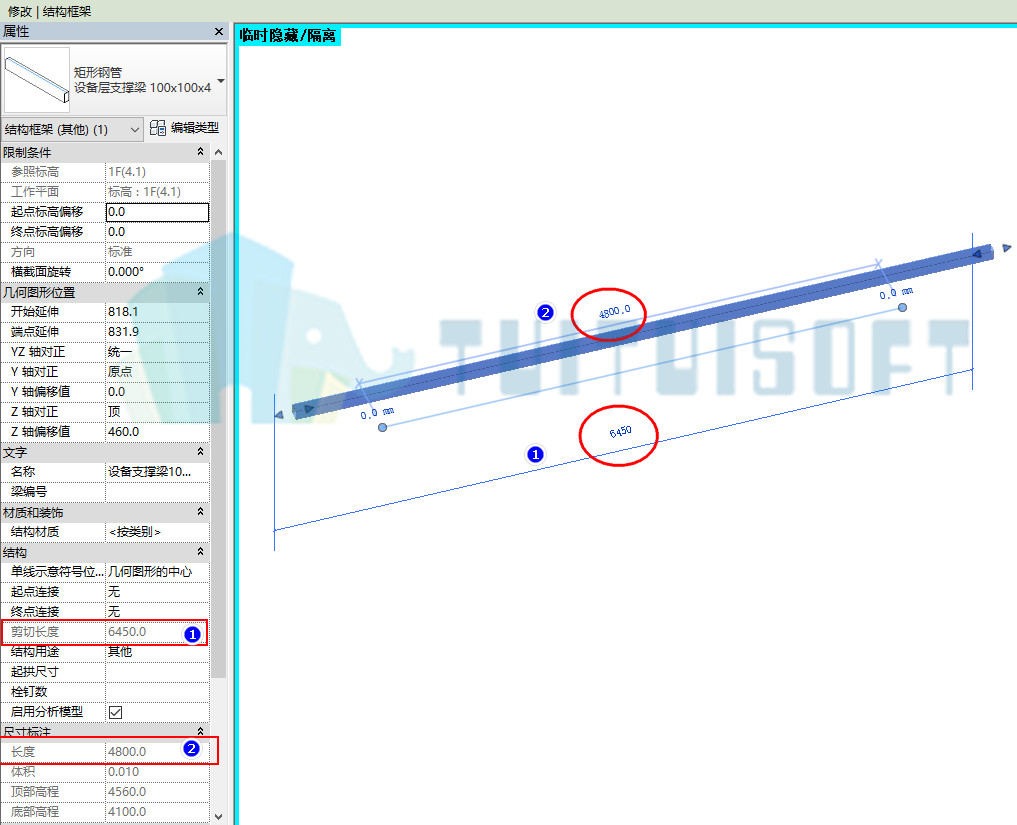Click the scroll-up arrow of properties list
This screenshot has width=1017, height=825.
[219, 152]
